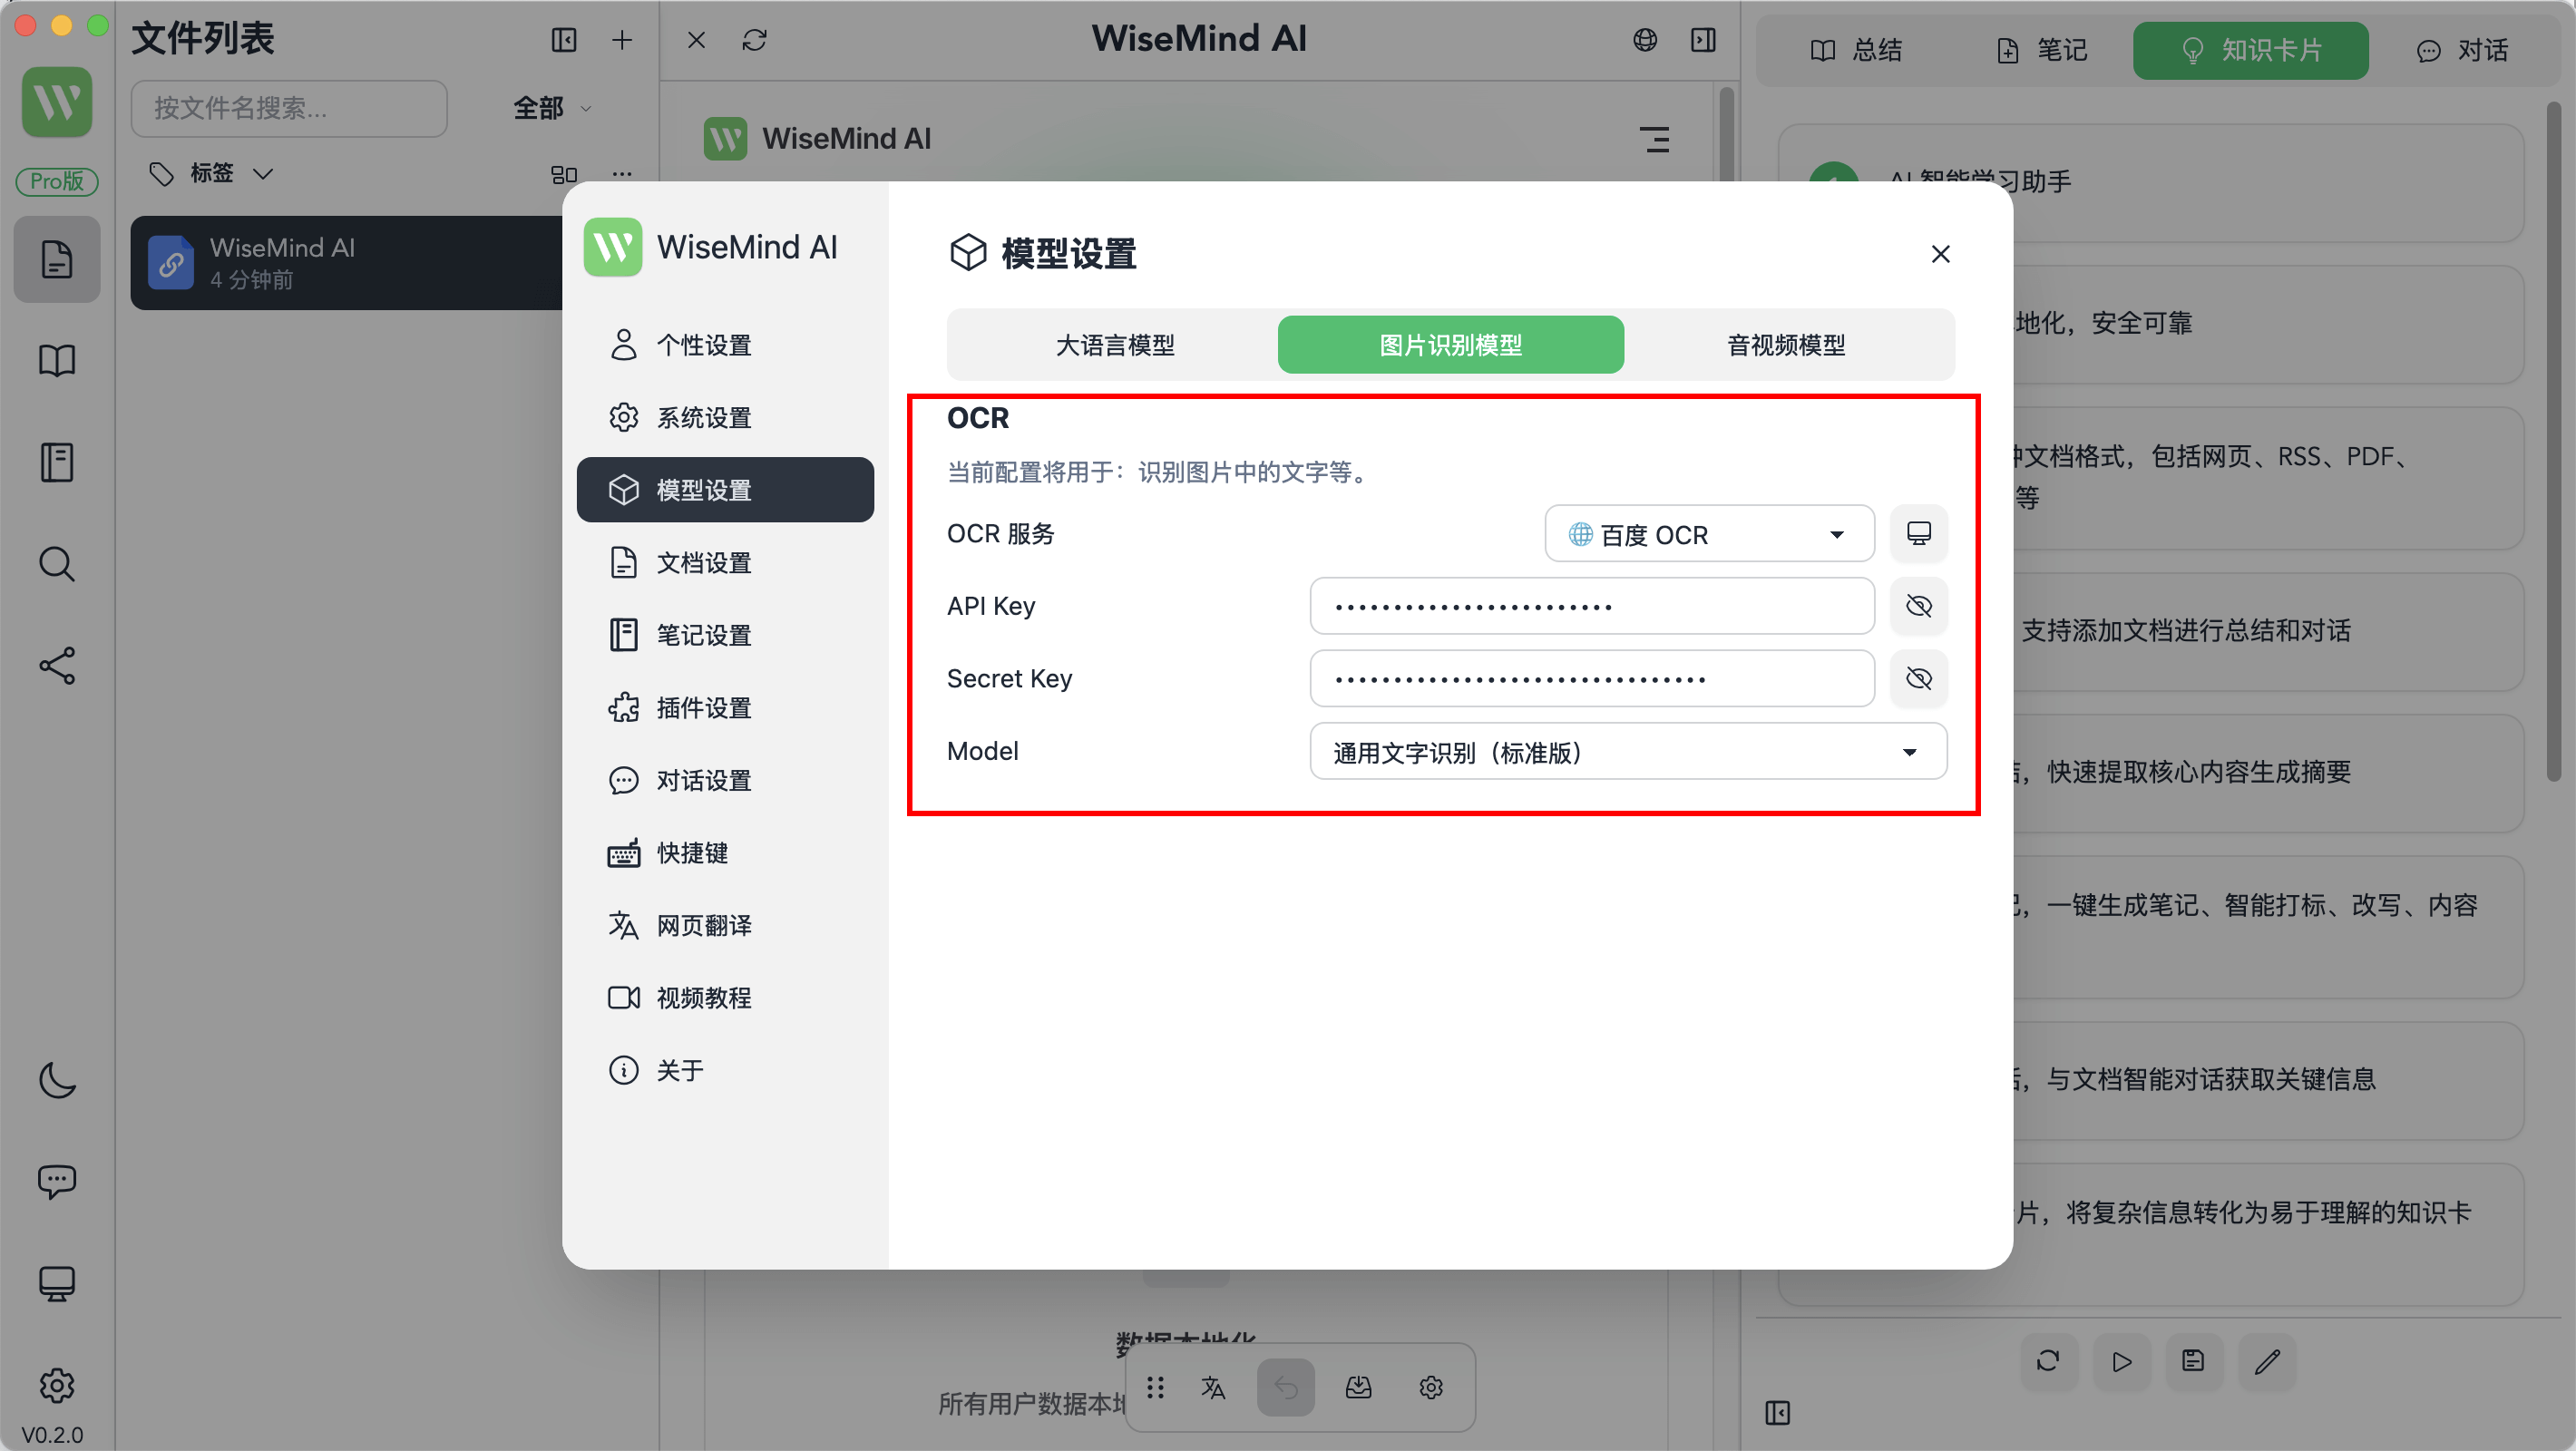Reveal the API Key with eye toggle

click(1918, 606)
